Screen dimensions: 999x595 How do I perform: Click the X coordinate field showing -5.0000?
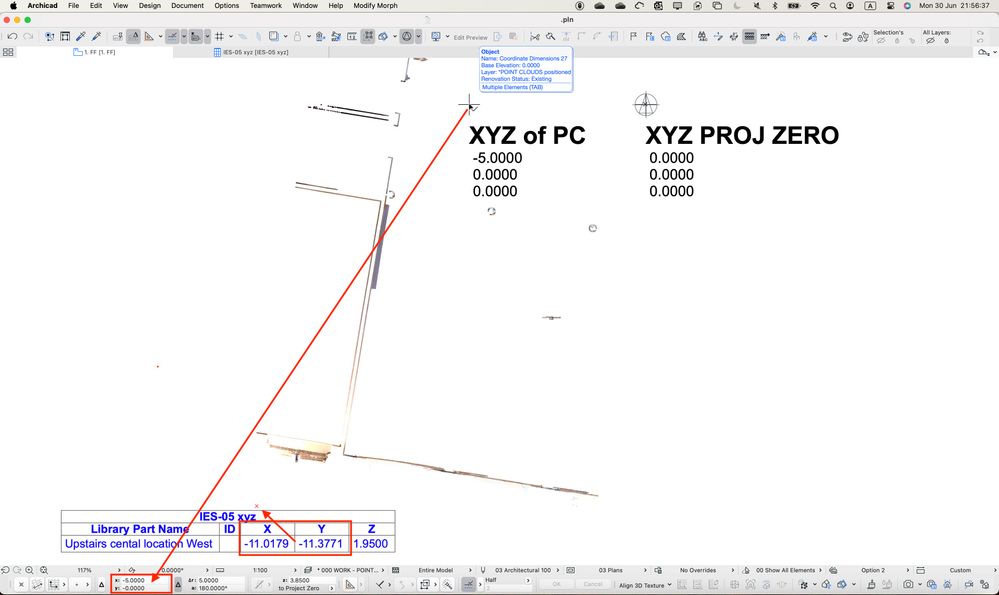143,580
